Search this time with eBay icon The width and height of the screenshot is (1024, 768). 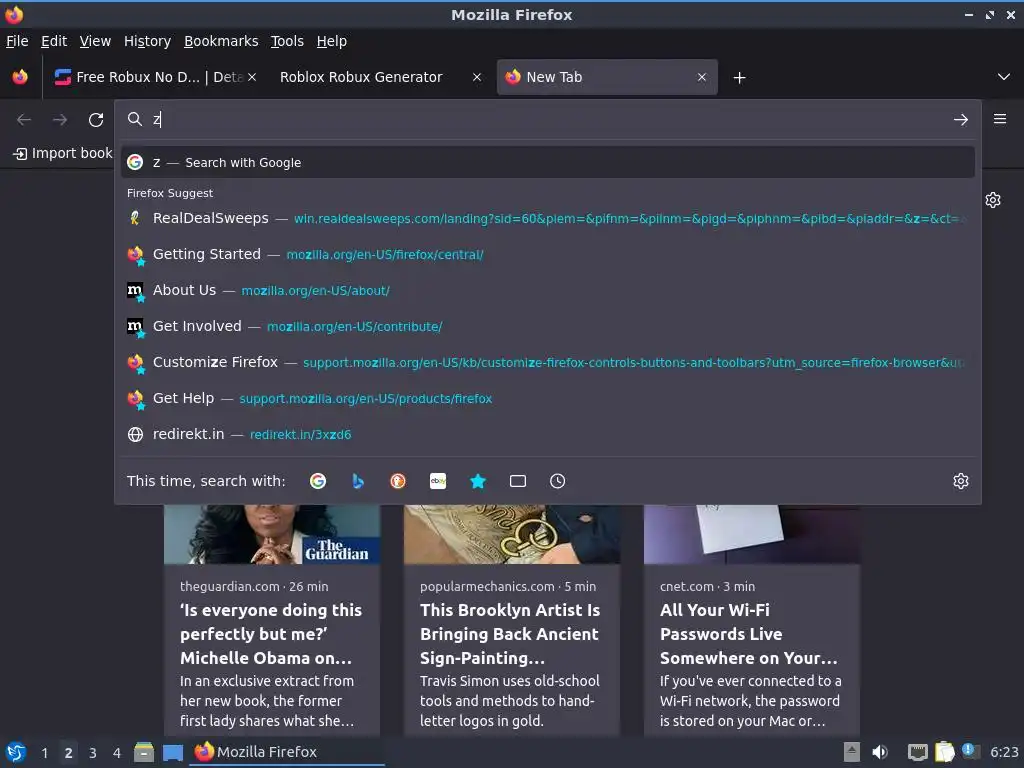[438, 481]
